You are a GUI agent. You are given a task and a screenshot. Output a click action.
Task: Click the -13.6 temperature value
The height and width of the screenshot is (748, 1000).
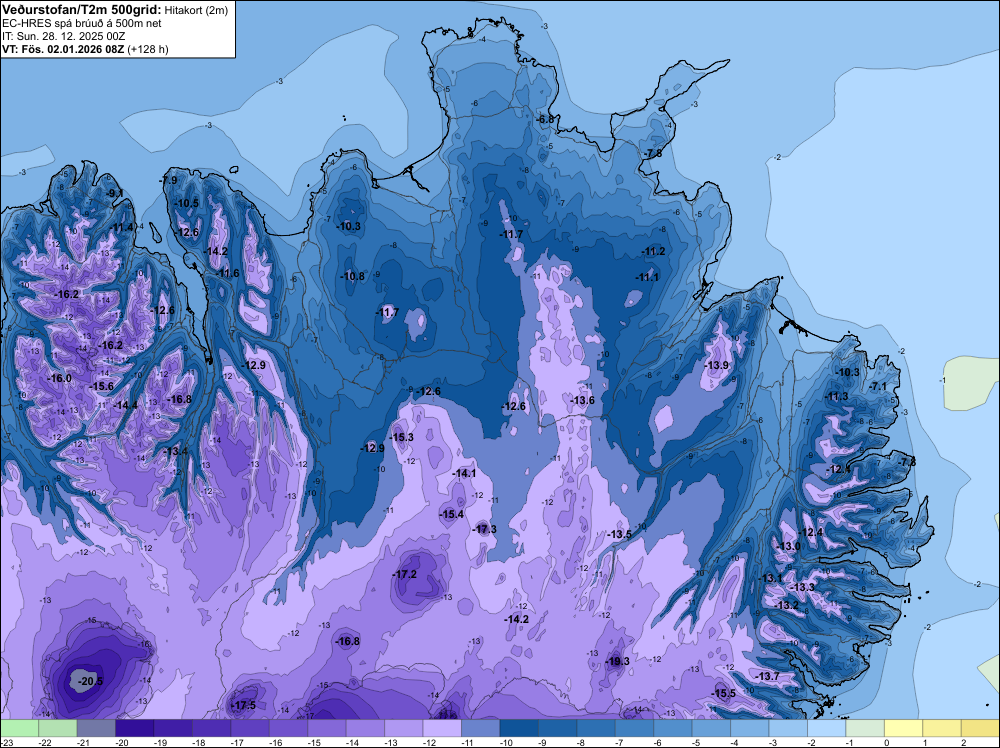click(583, 400)
